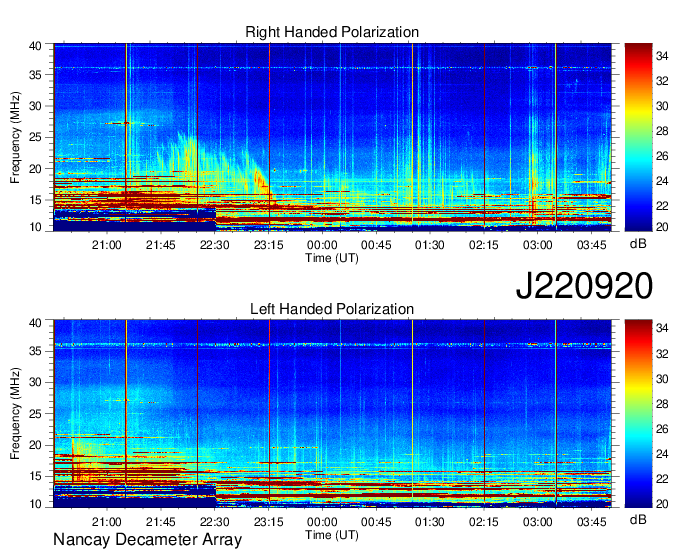Click the 'Right Handed Polarization' plot title
This screenshot has width=680, height=552.
point(332,32)
